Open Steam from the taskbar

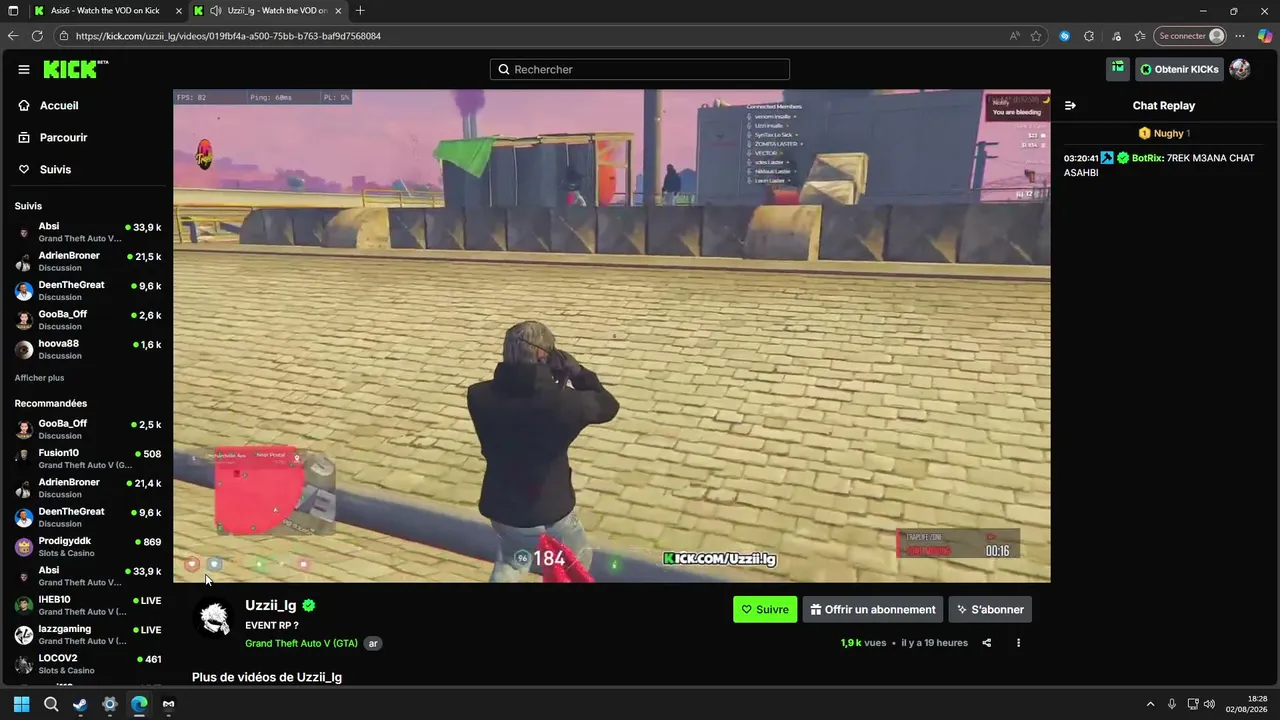click(x=80, y=704)
